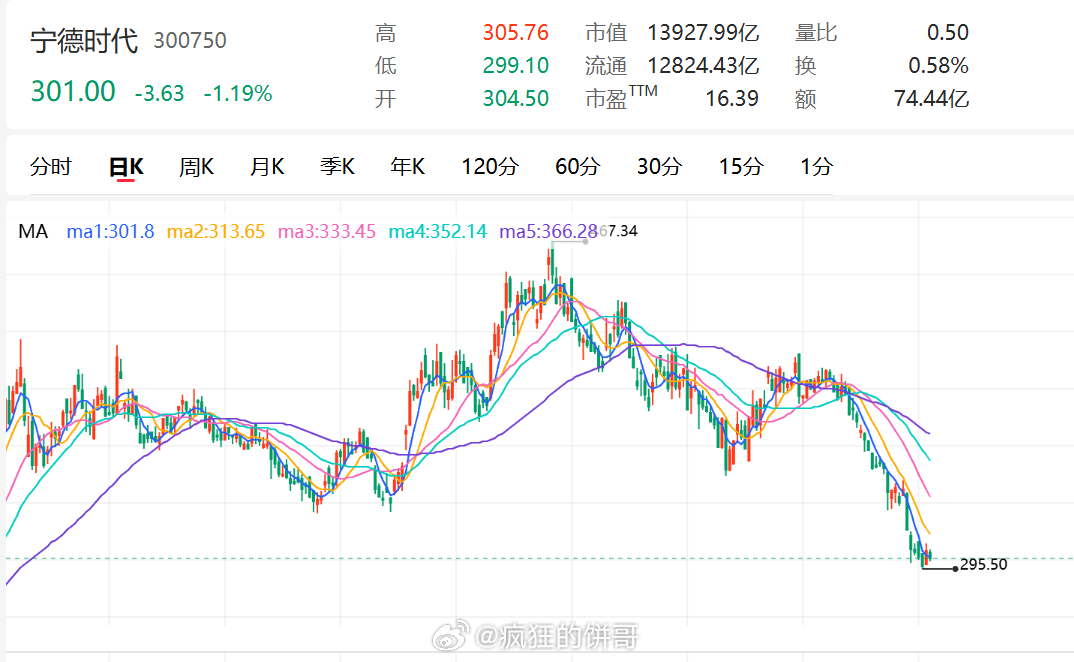Click the ma3:333.45 legend entry
Screen dimensions: 1074x662
(327, 231)
